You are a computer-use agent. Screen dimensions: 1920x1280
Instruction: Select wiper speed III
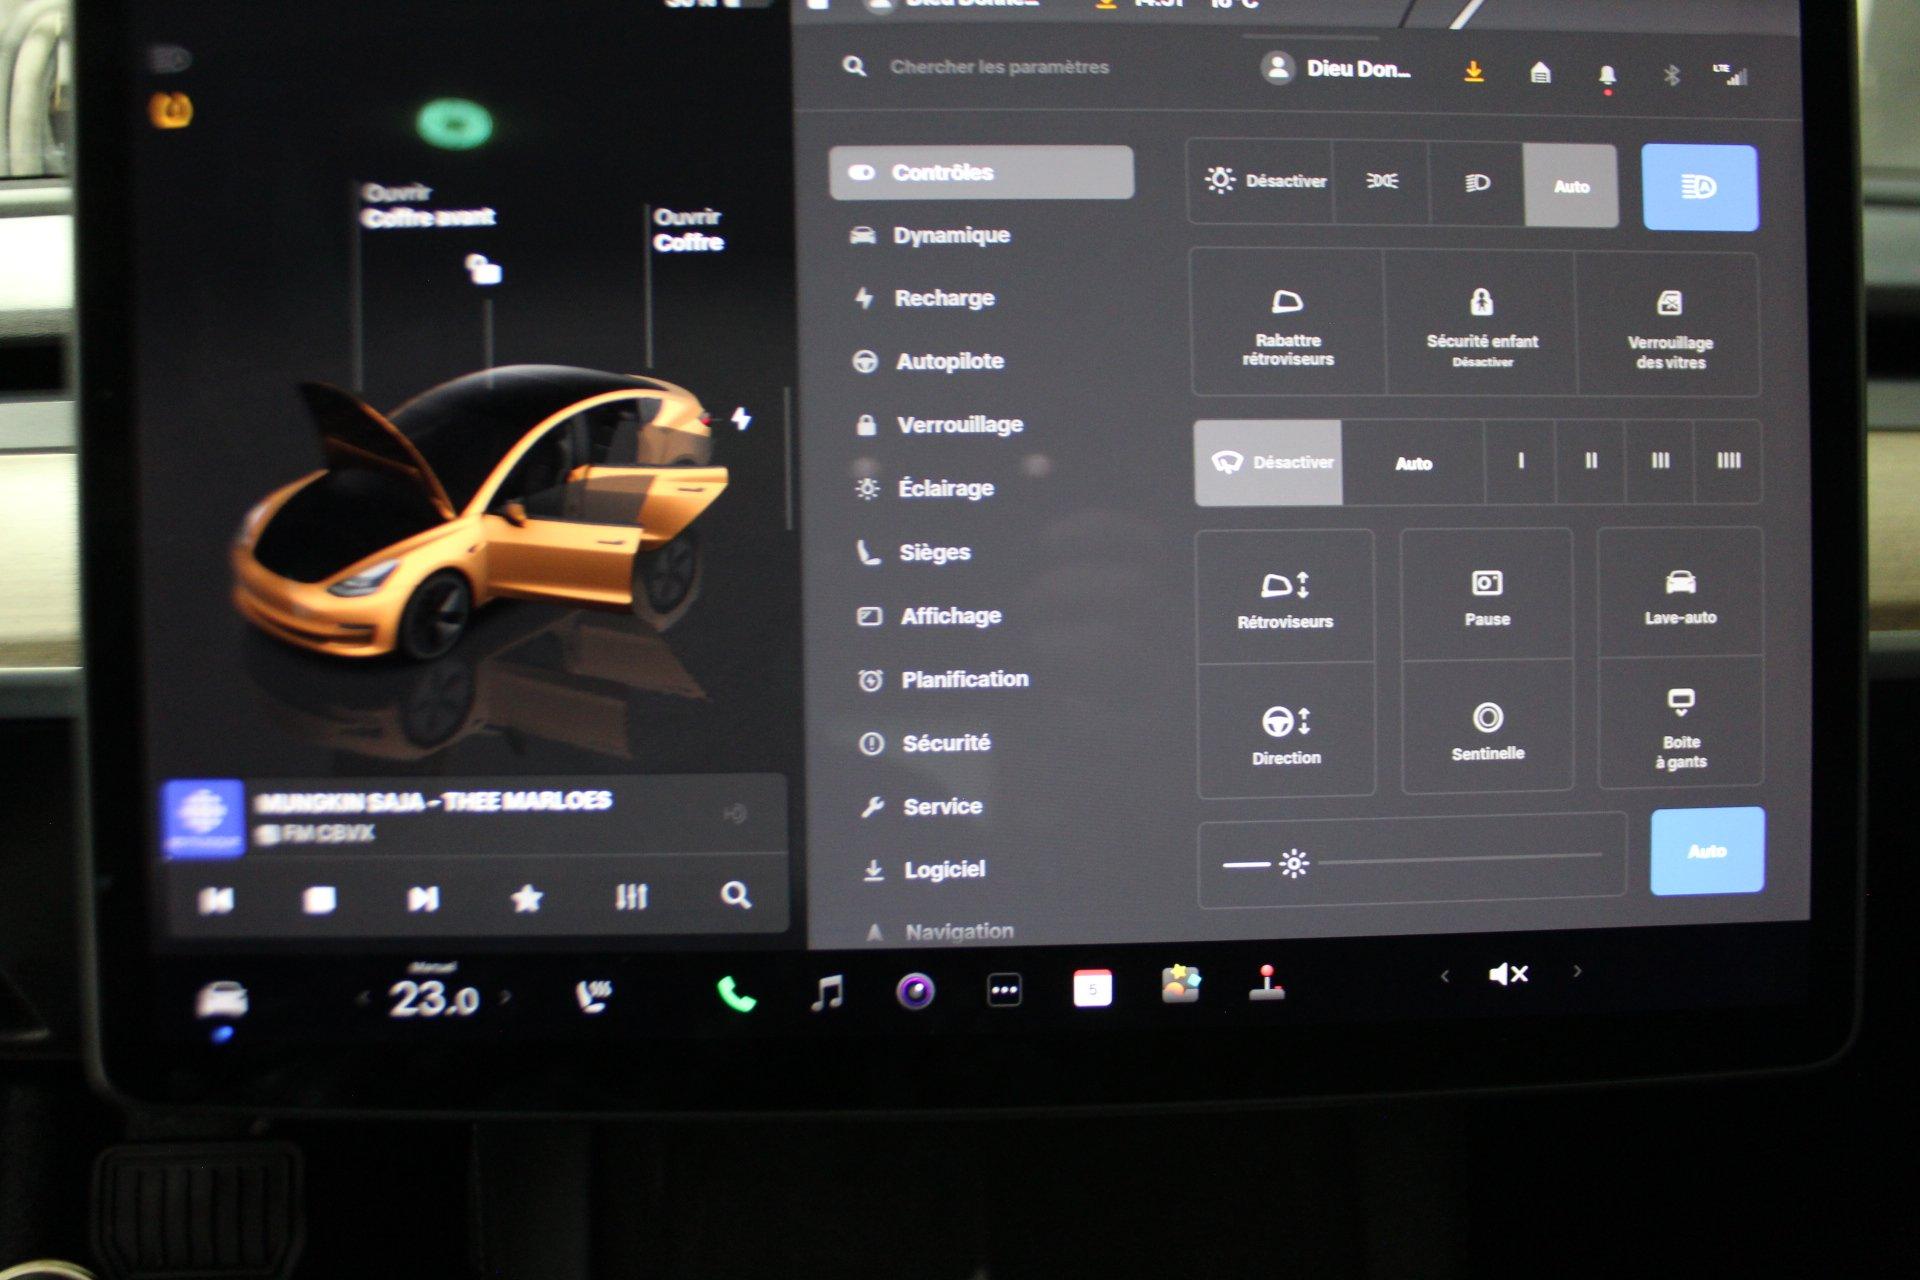pyautogui.click(x=1659, y=462)
